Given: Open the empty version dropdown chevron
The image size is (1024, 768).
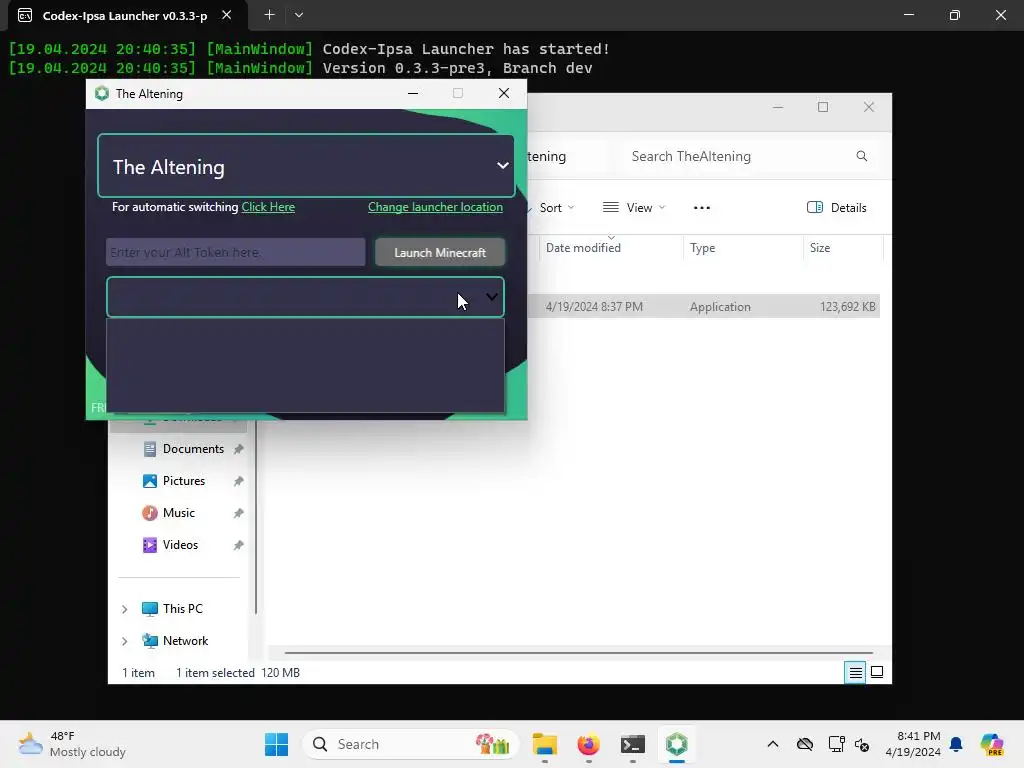Looking at the screenshot, I should click(x=492, y=297).
